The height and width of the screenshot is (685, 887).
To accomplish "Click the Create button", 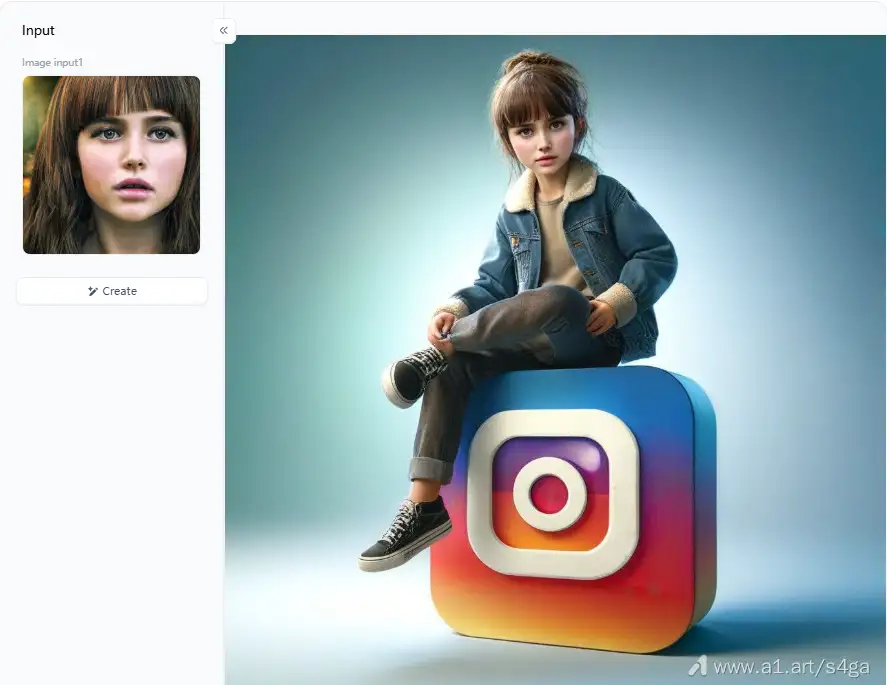I will point(112,291).
